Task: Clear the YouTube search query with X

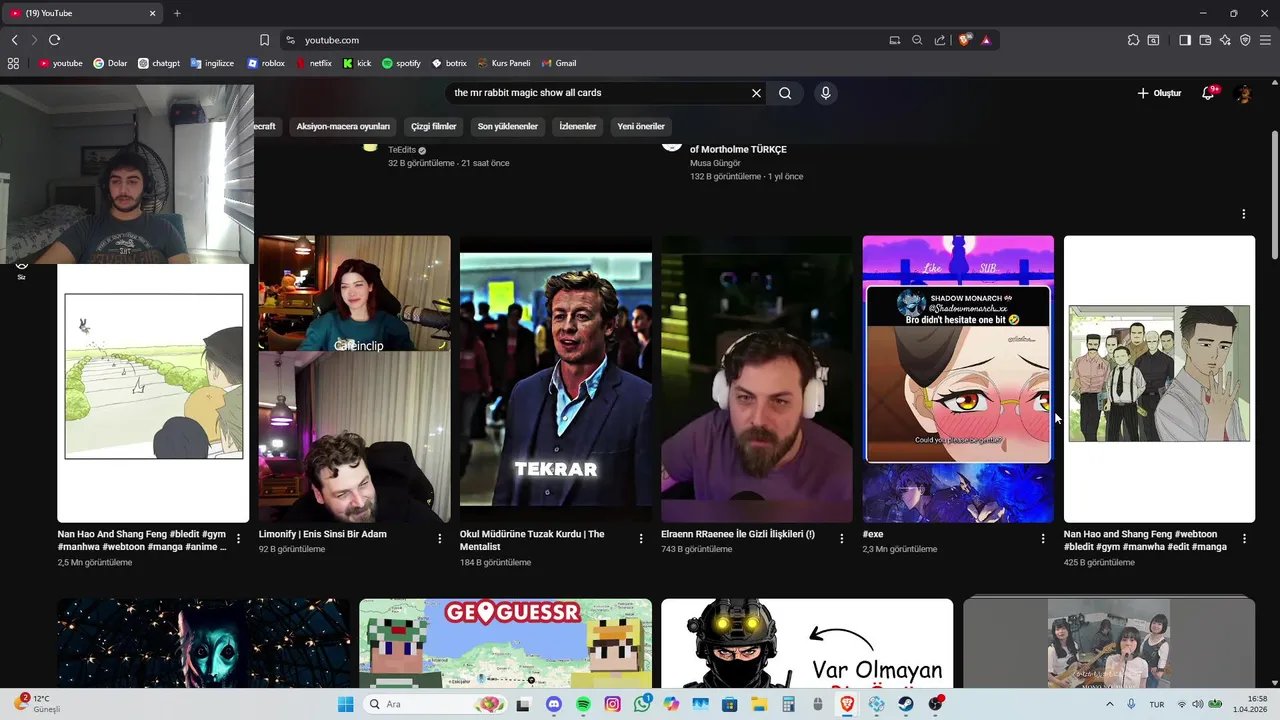Action: 756,93
